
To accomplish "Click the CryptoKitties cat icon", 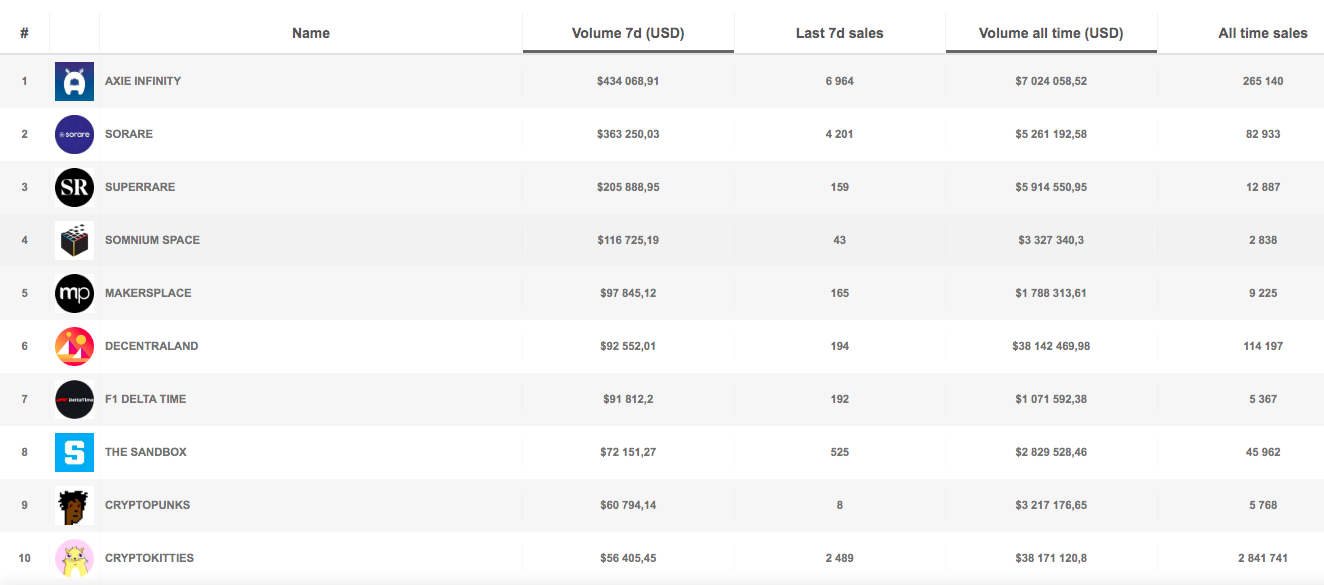I will (74, 558).
